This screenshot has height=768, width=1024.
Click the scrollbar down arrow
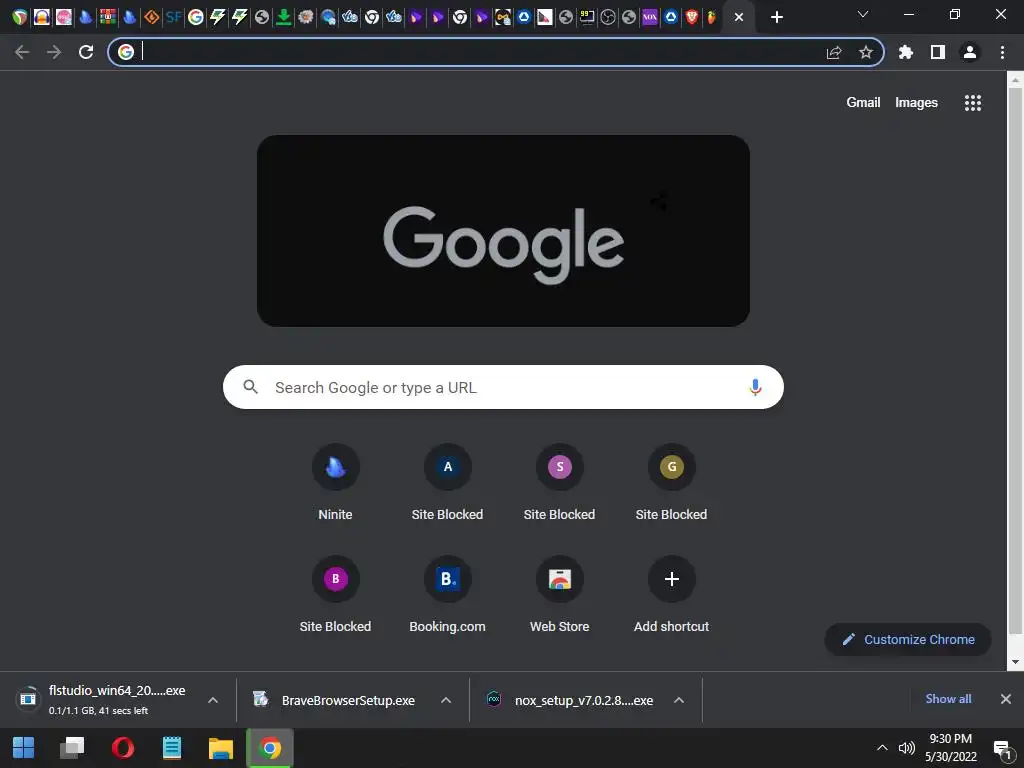(1015, 662)
